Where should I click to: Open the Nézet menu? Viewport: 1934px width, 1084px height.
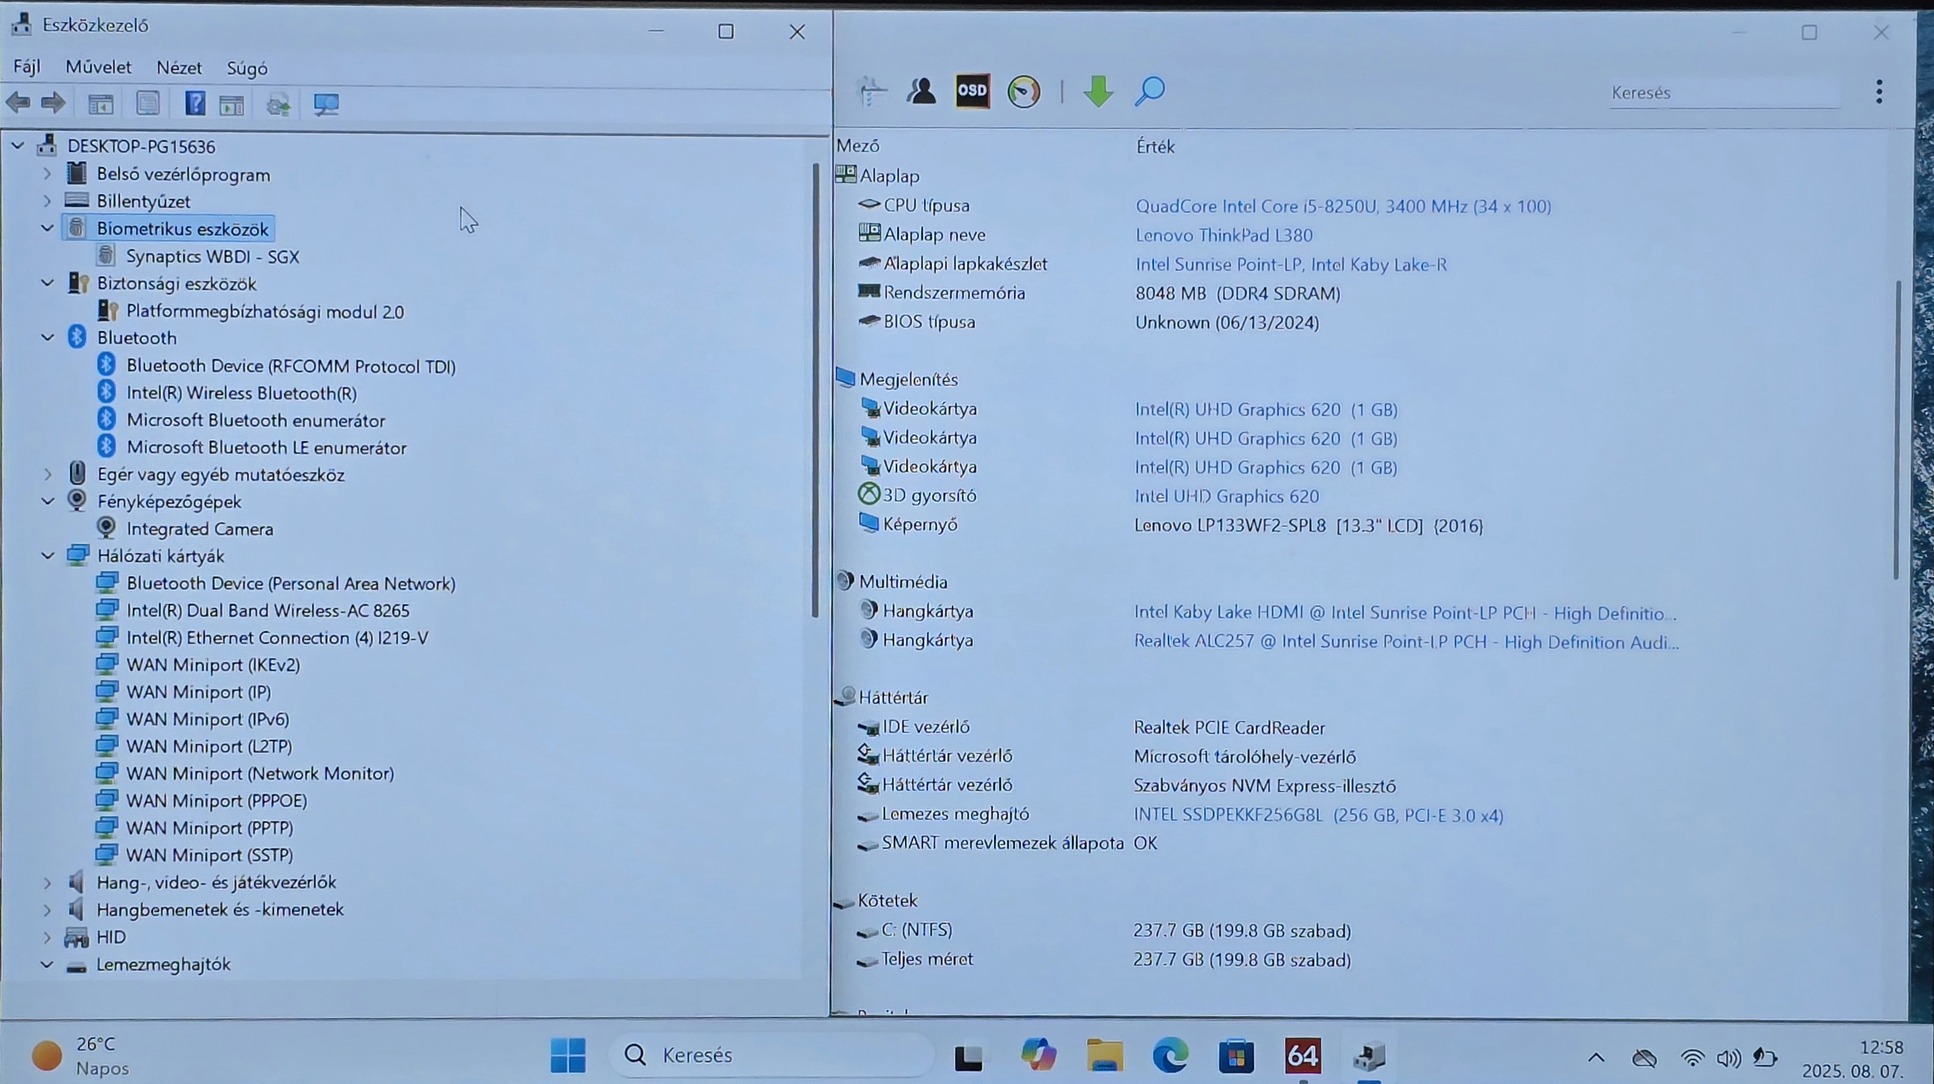click(179, 67)
